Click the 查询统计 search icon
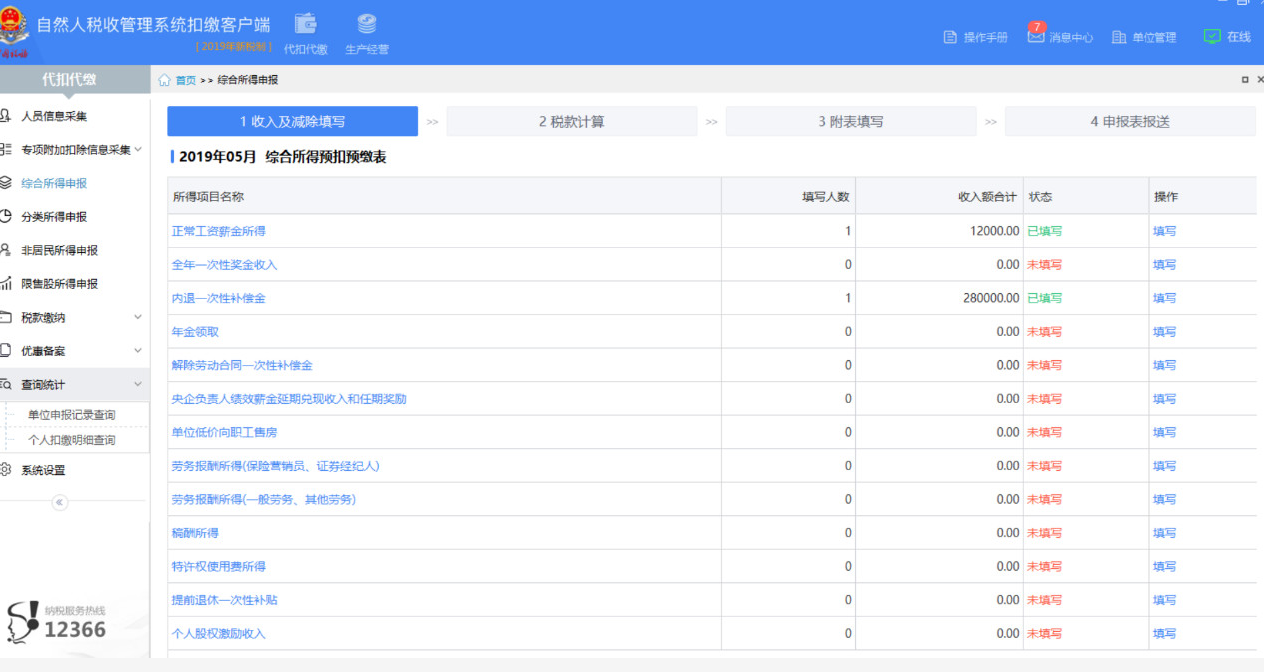 [6, 384]
